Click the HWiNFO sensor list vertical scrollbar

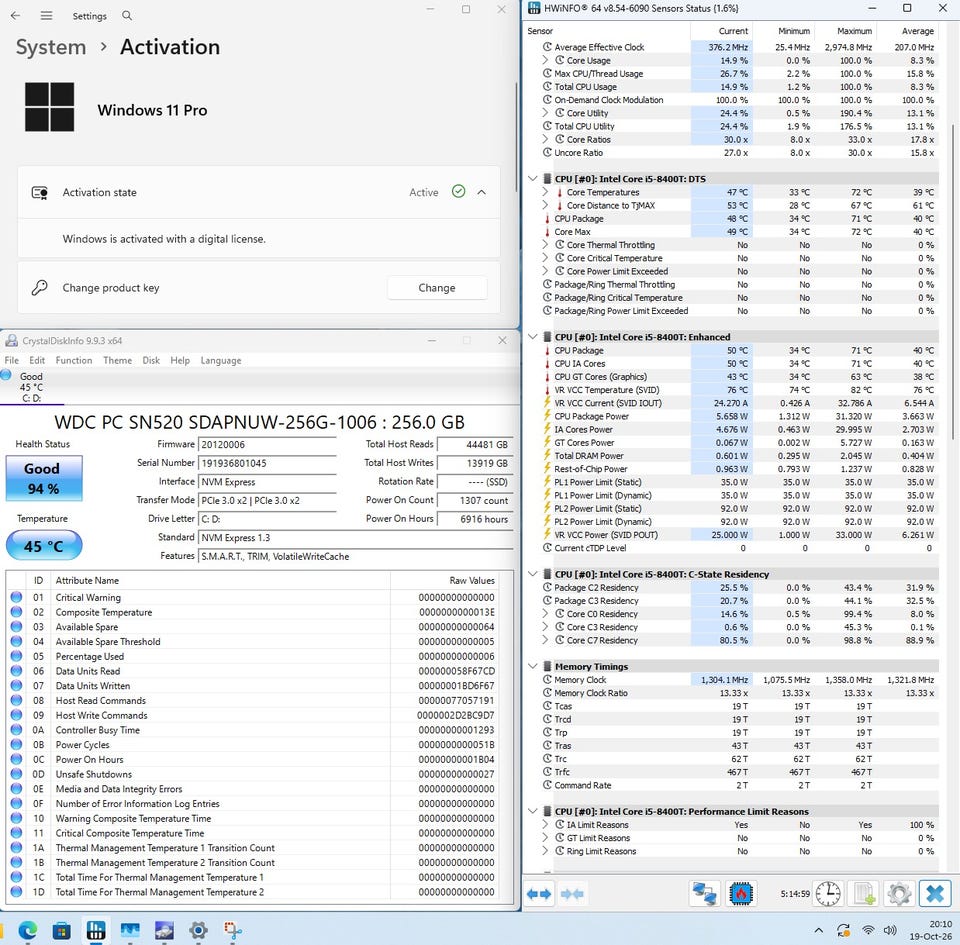pos(953,282)
